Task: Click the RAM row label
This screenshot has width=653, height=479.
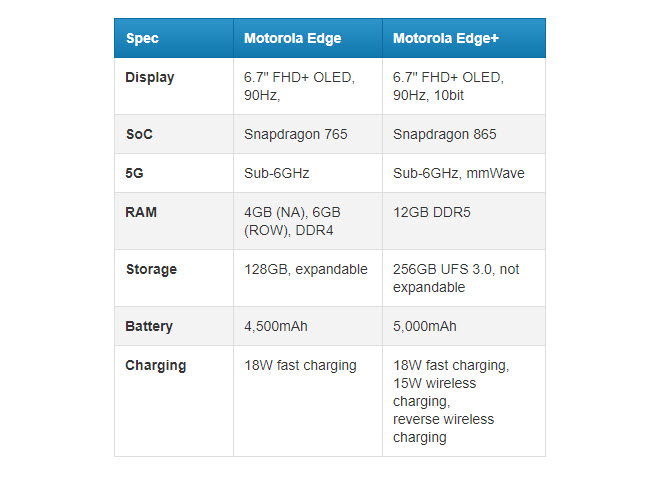Action: click(x=141, y=212)
